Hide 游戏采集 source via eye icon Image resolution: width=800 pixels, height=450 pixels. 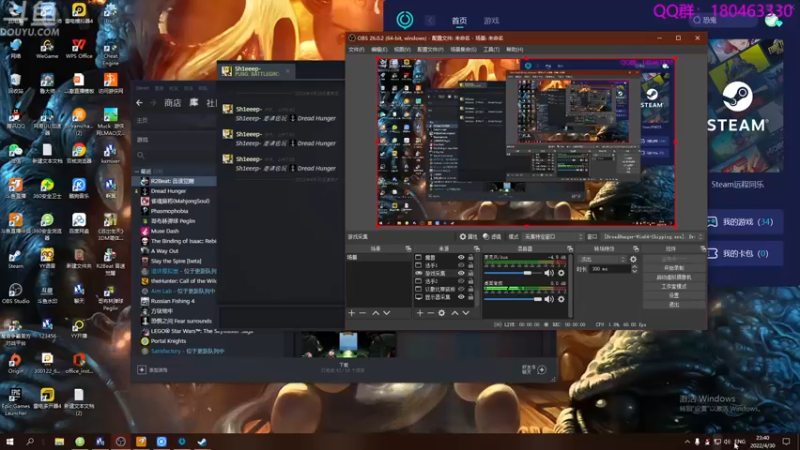(461, 273)
